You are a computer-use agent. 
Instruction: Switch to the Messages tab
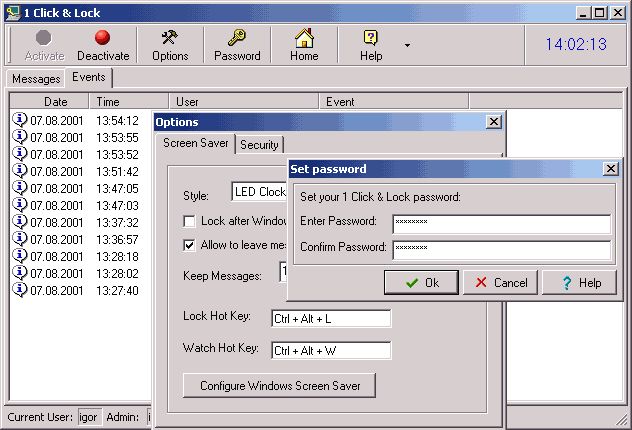pyautogui.click(x=36, y=79)
